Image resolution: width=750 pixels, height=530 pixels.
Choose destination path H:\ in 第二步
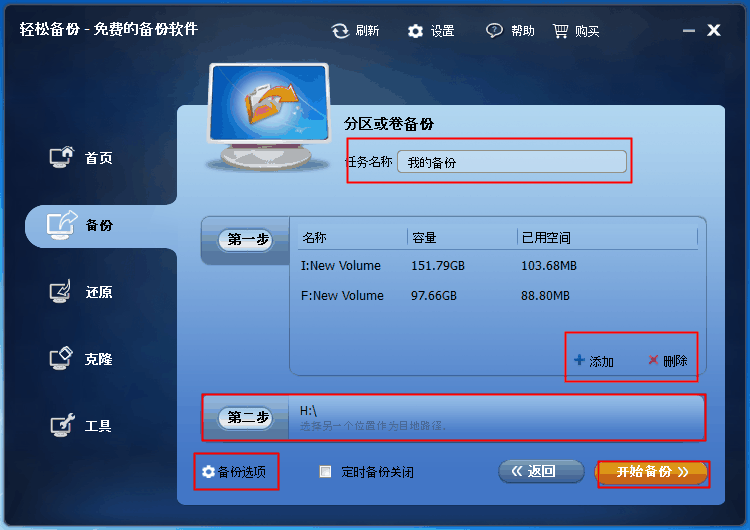tap(496, 417)
